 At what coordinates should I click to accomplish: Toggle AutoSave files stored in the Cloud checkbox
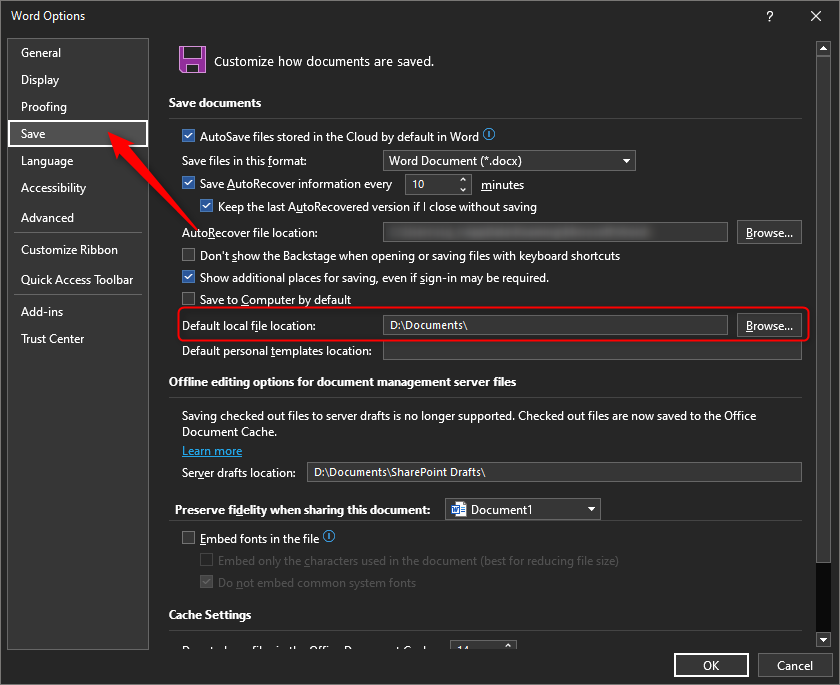[189, 136]
